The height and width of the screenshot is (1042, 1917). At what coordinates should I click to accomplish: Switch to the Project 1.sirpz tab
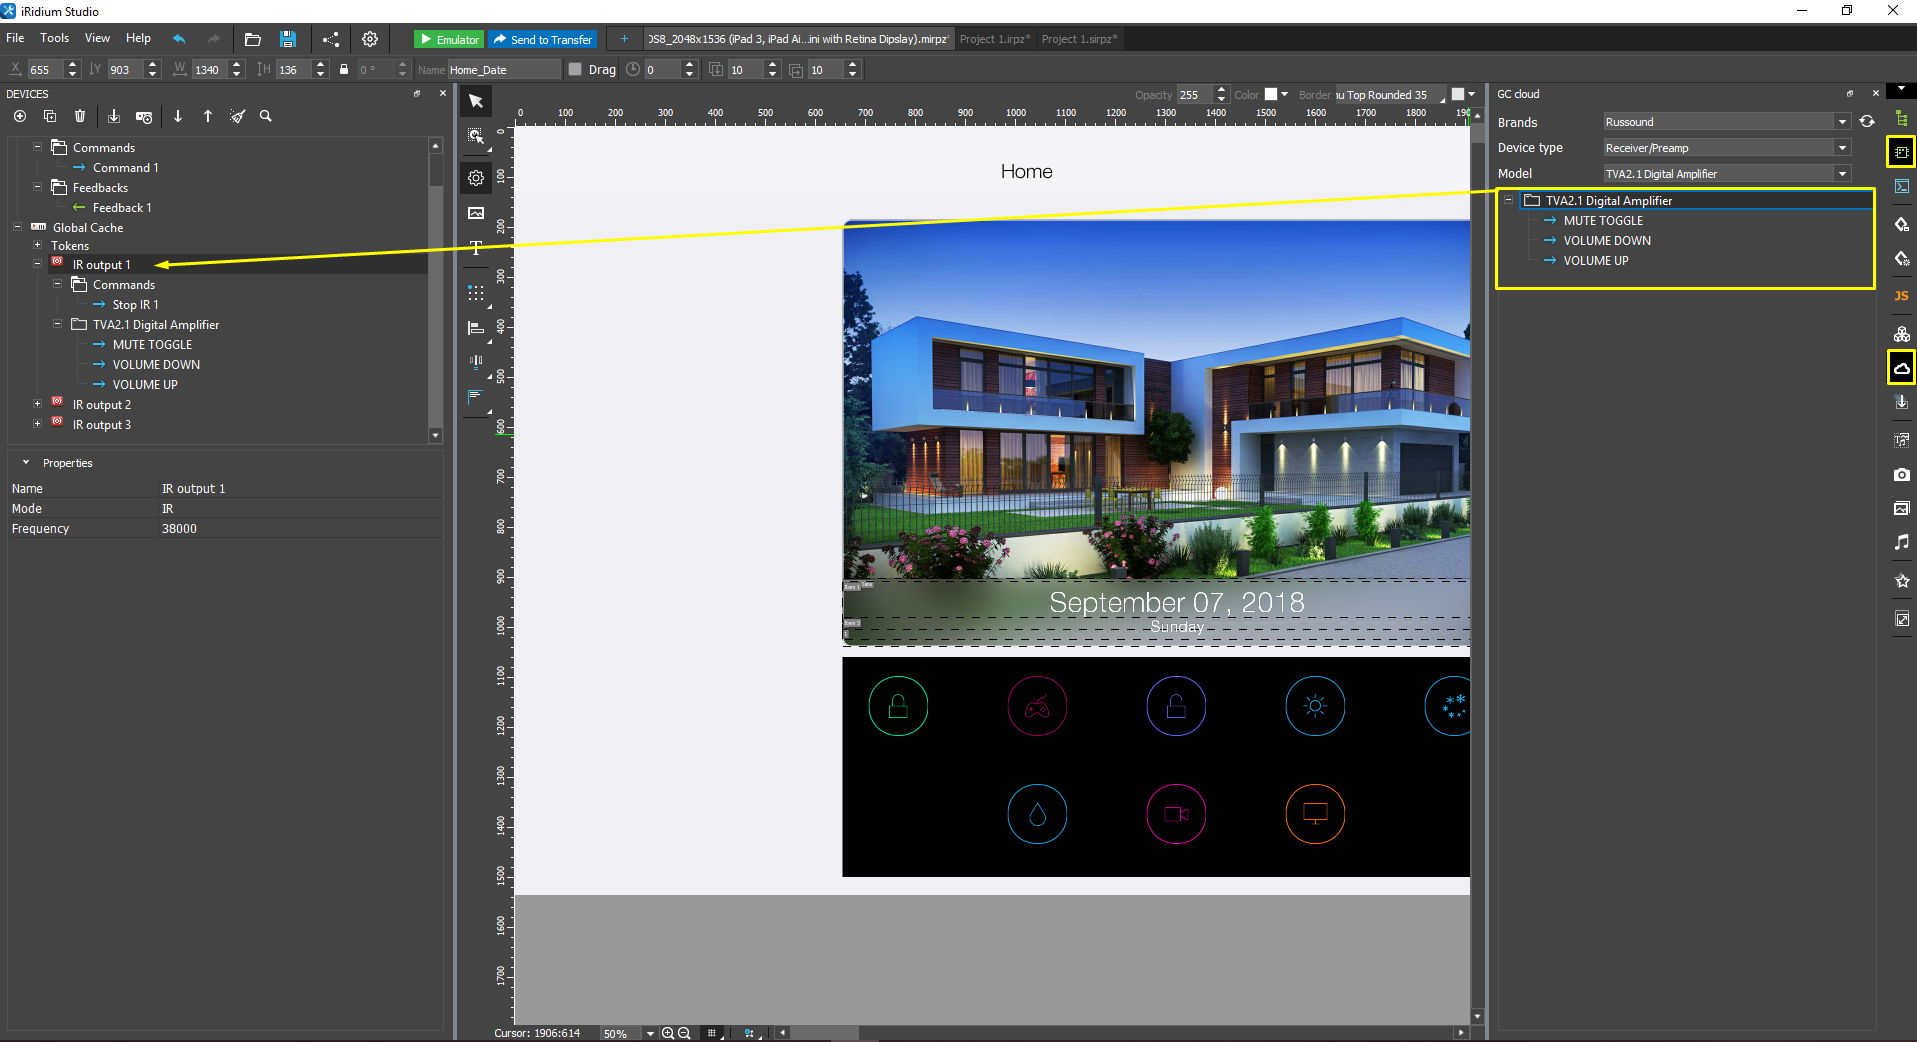pos(1078,39)
